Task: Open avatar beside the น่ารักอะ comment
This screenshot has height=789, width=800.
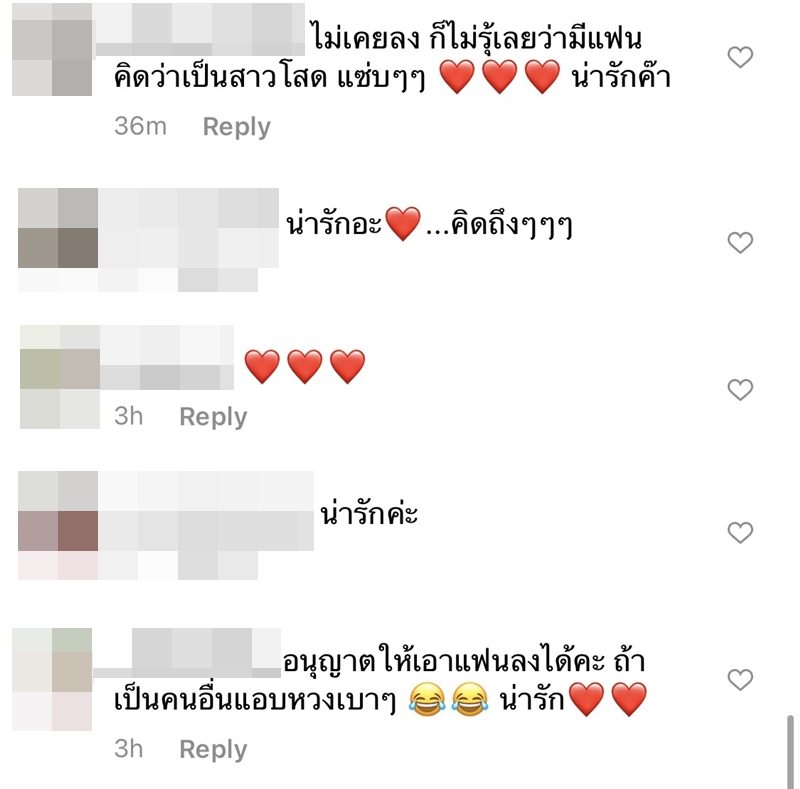Action: click(x=58, y=228)
